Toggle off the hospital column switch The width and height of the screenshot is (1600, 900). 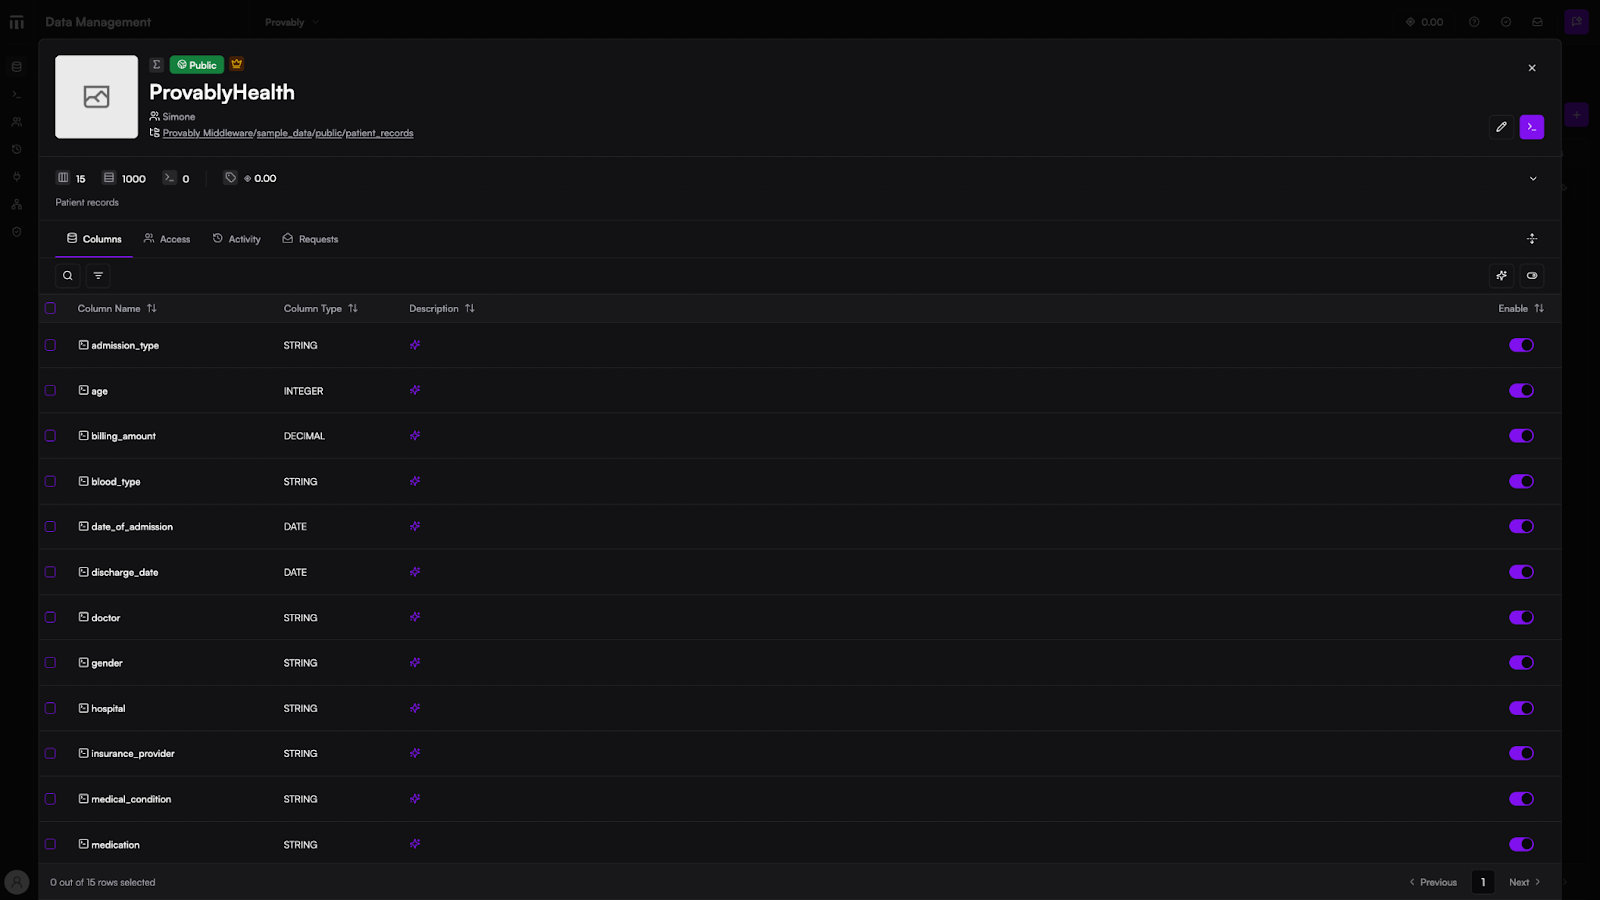pyautogui.click(x=1521, y=708)
